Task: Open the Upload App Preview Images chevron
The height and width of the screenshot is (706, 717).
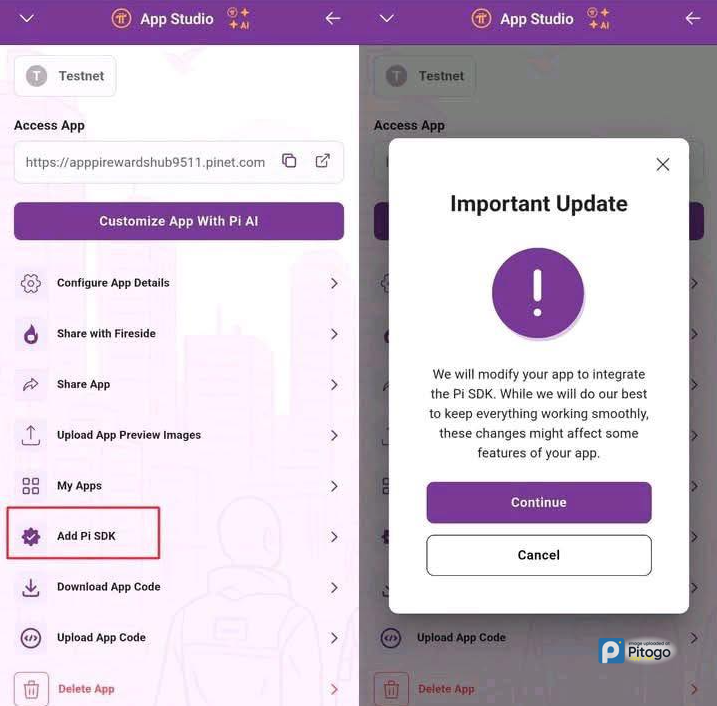Action: [x=334, y=435]
